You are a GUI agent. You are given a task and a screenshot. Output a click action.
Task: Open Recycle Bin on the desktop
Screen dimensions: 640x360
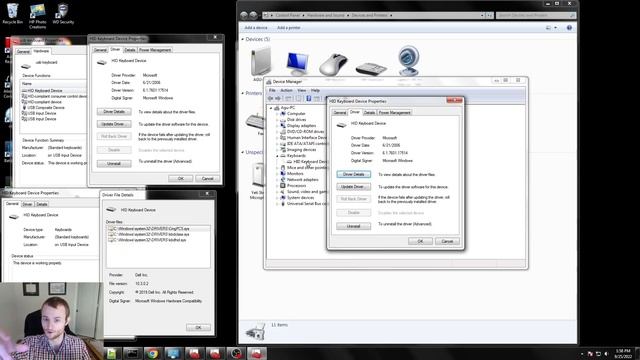pyautogui.click(x=13, y=13)
